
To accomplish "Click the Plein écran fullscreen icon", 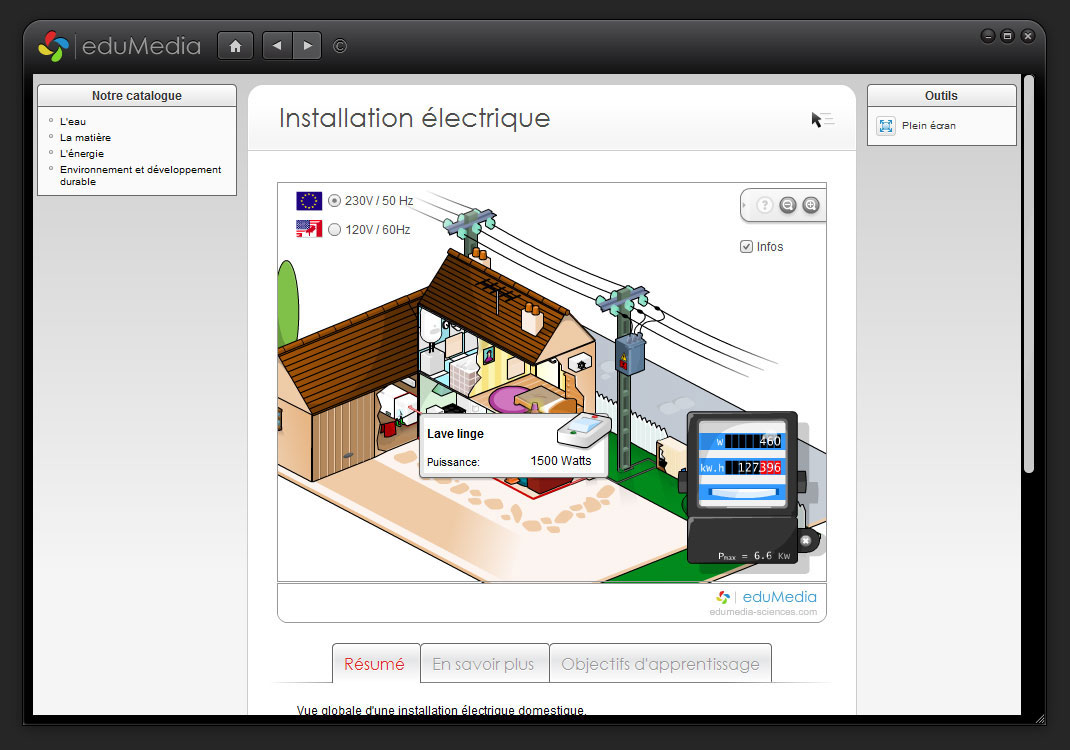I will [886, 126].
